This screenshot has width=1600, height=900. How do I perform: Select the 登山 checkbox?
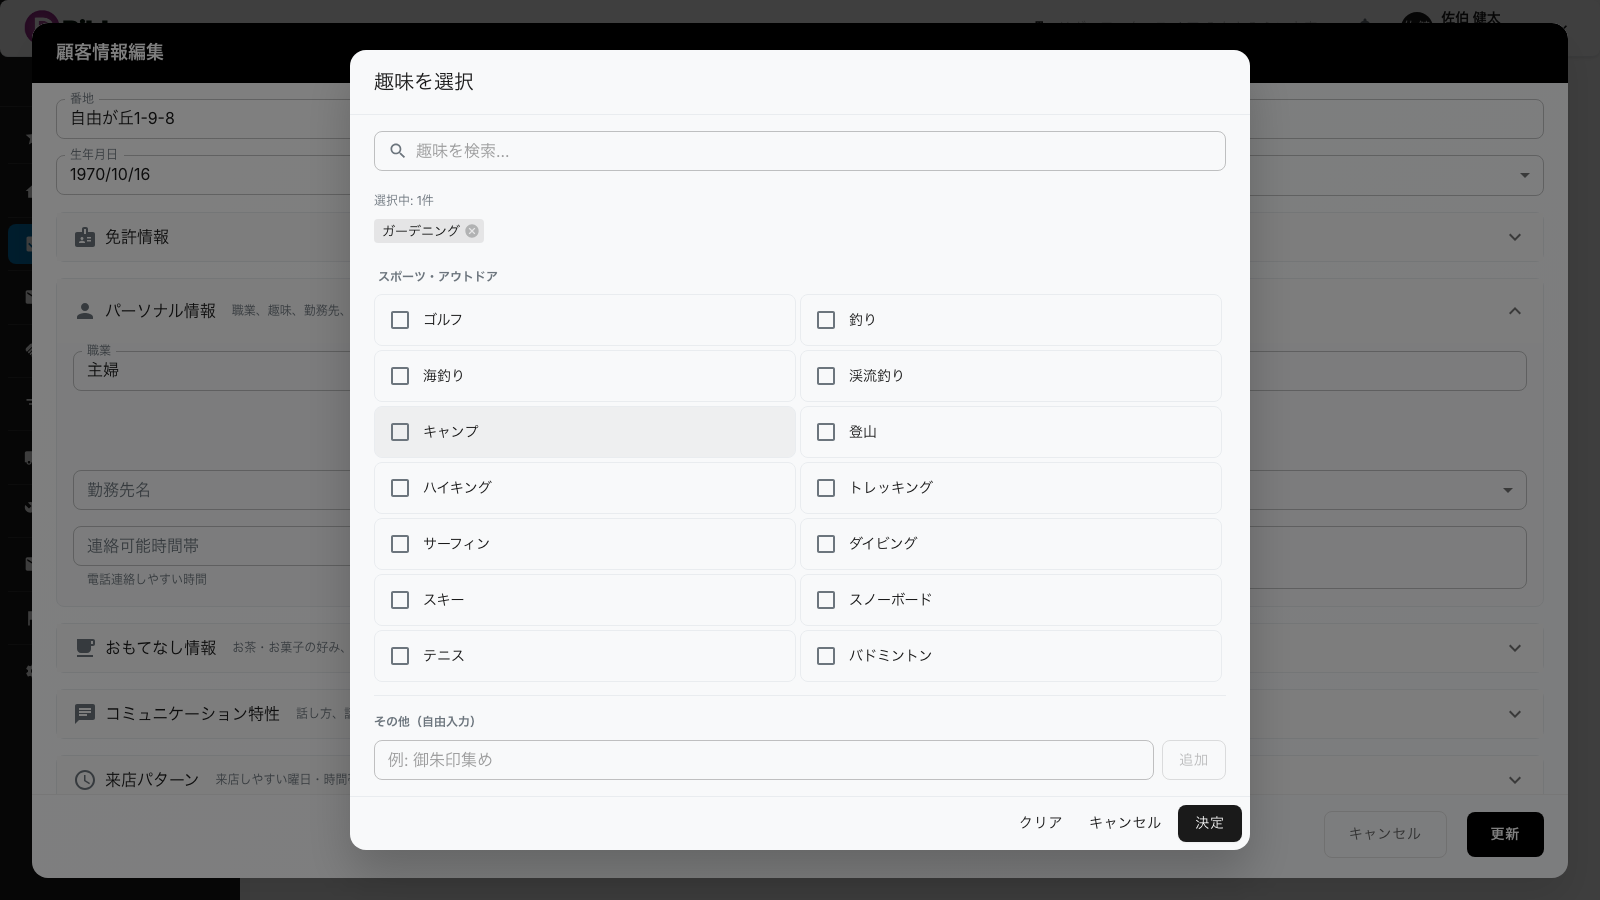[x=826, y=432]
